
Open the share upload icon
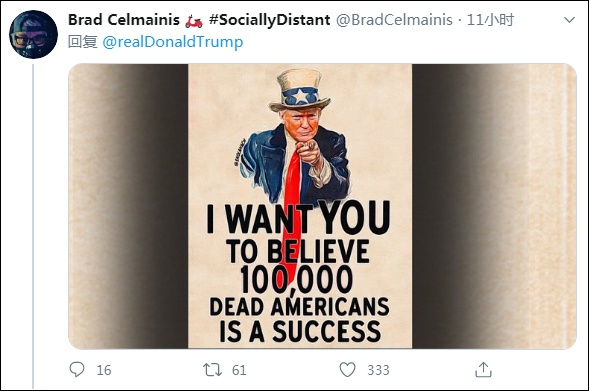[483, 370]
